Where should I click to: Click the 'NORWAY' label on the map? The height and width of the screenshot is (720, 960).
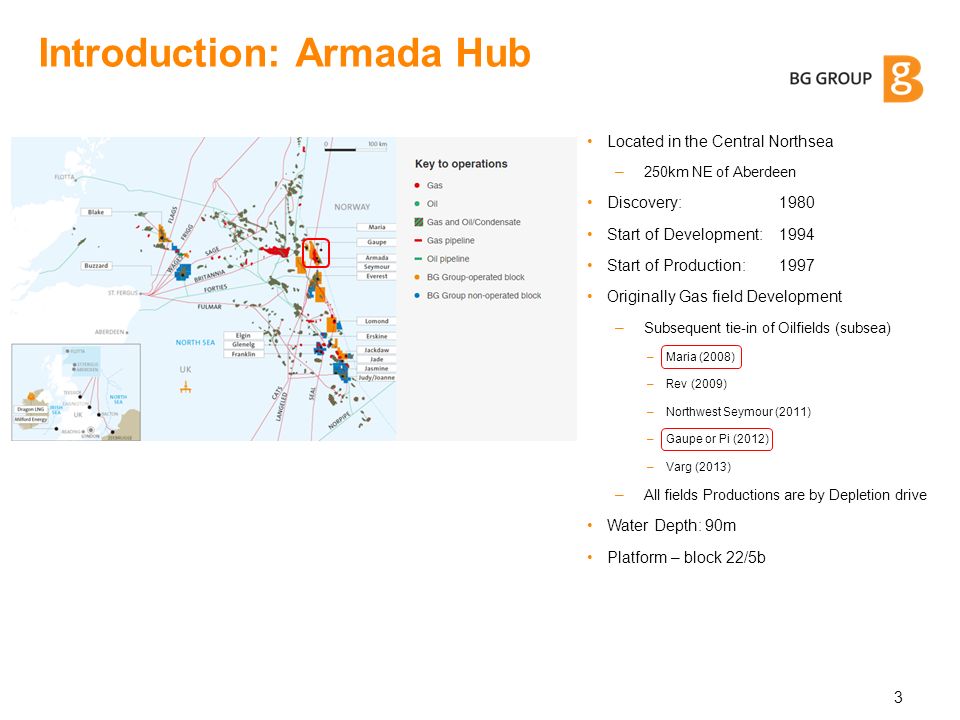pos(352,207)
